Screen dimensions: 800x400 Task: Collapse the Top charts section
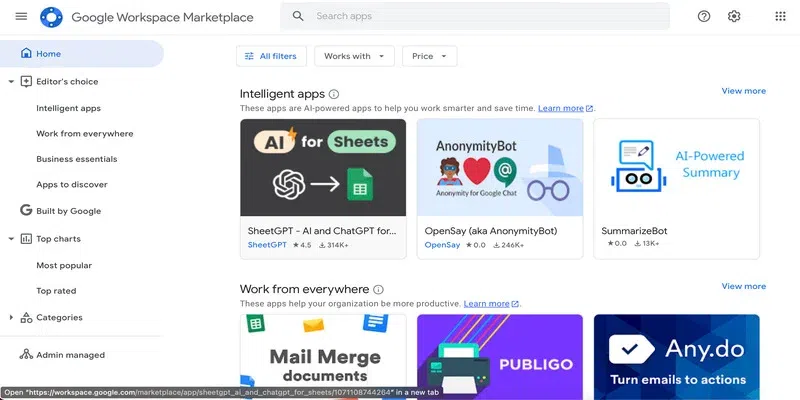(11, 239)
